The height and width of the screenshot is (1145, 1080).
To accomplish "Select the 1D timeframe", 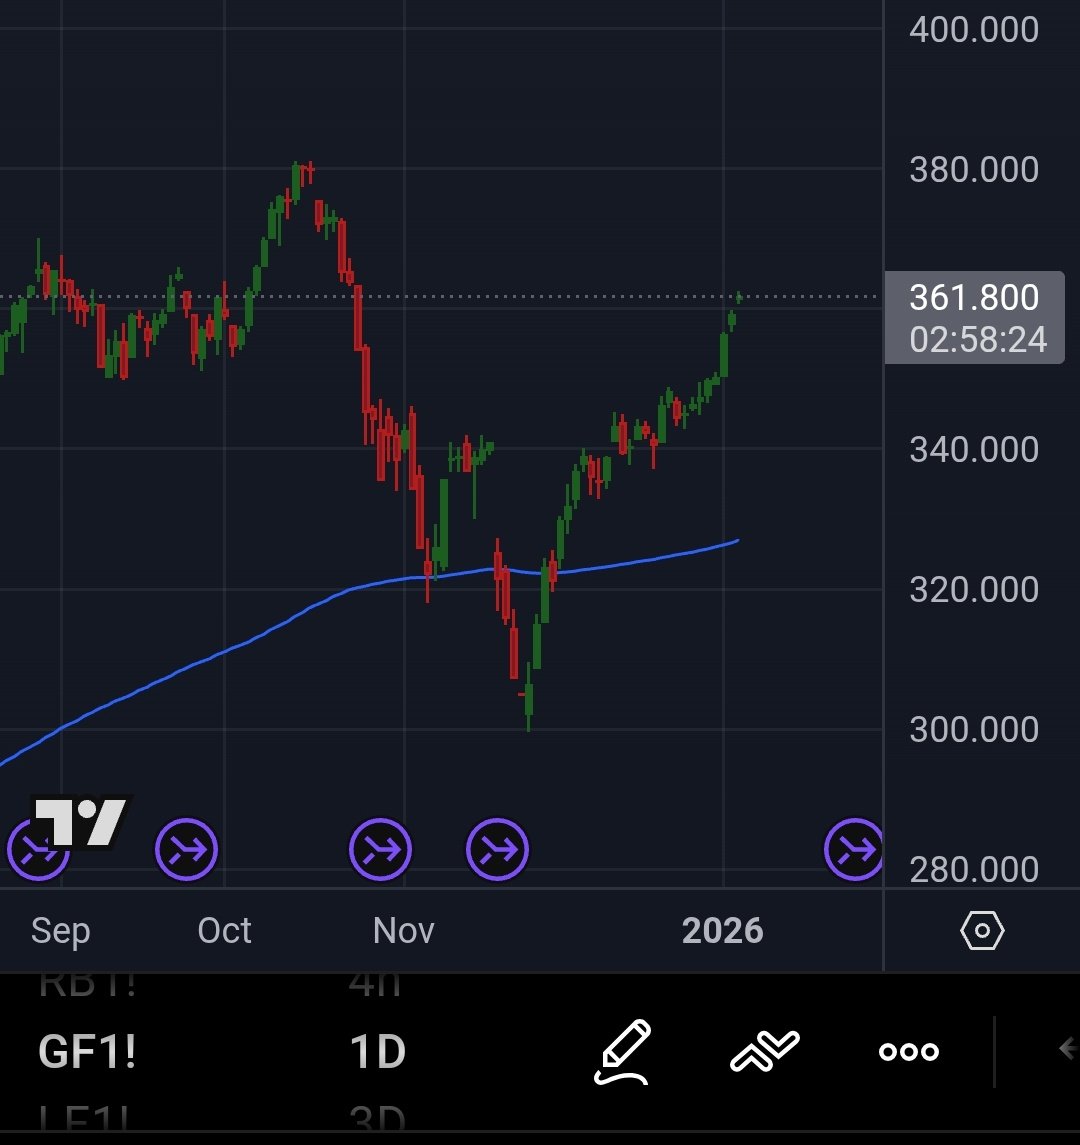I will click(378, 1052).
